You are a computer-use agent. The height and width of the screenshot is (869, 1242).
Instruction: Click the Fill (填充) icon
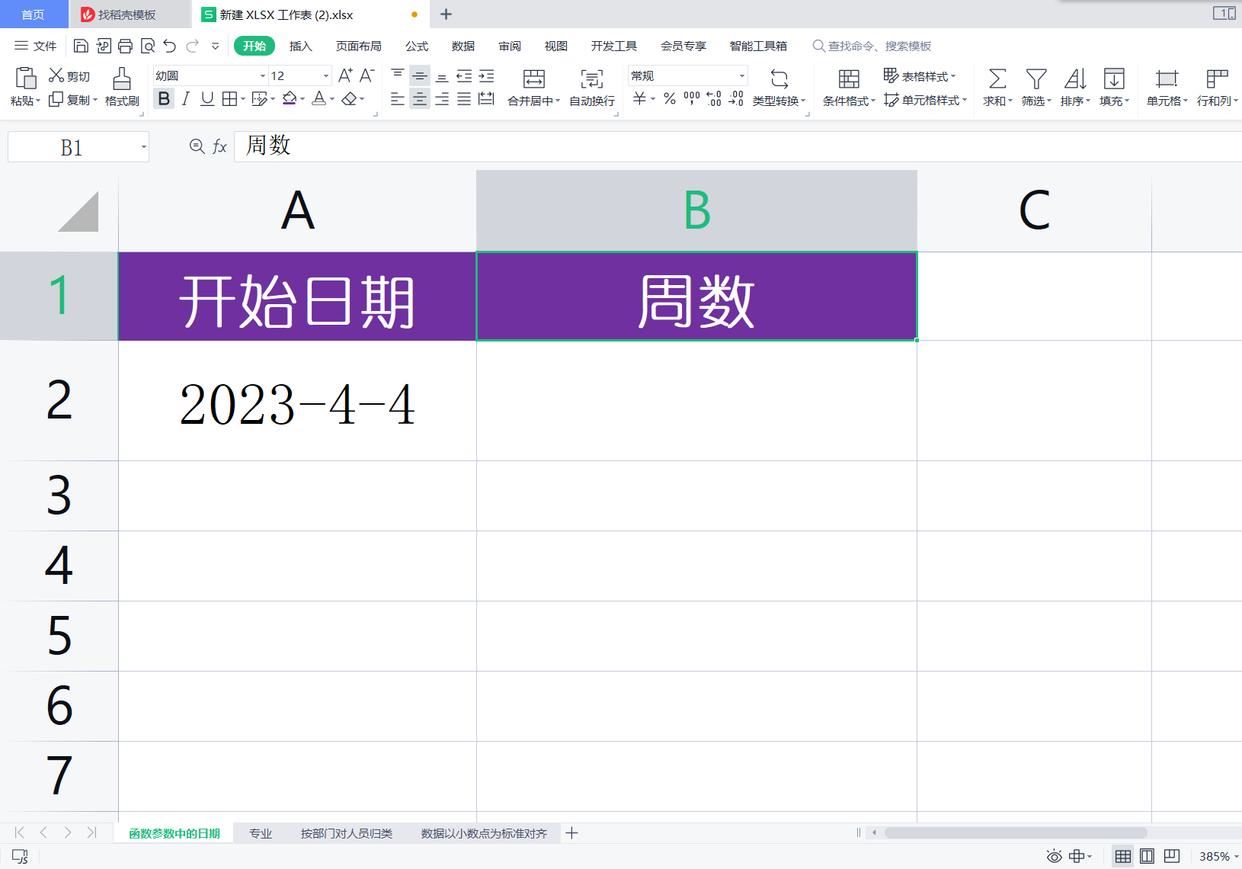click(1114, 79)
